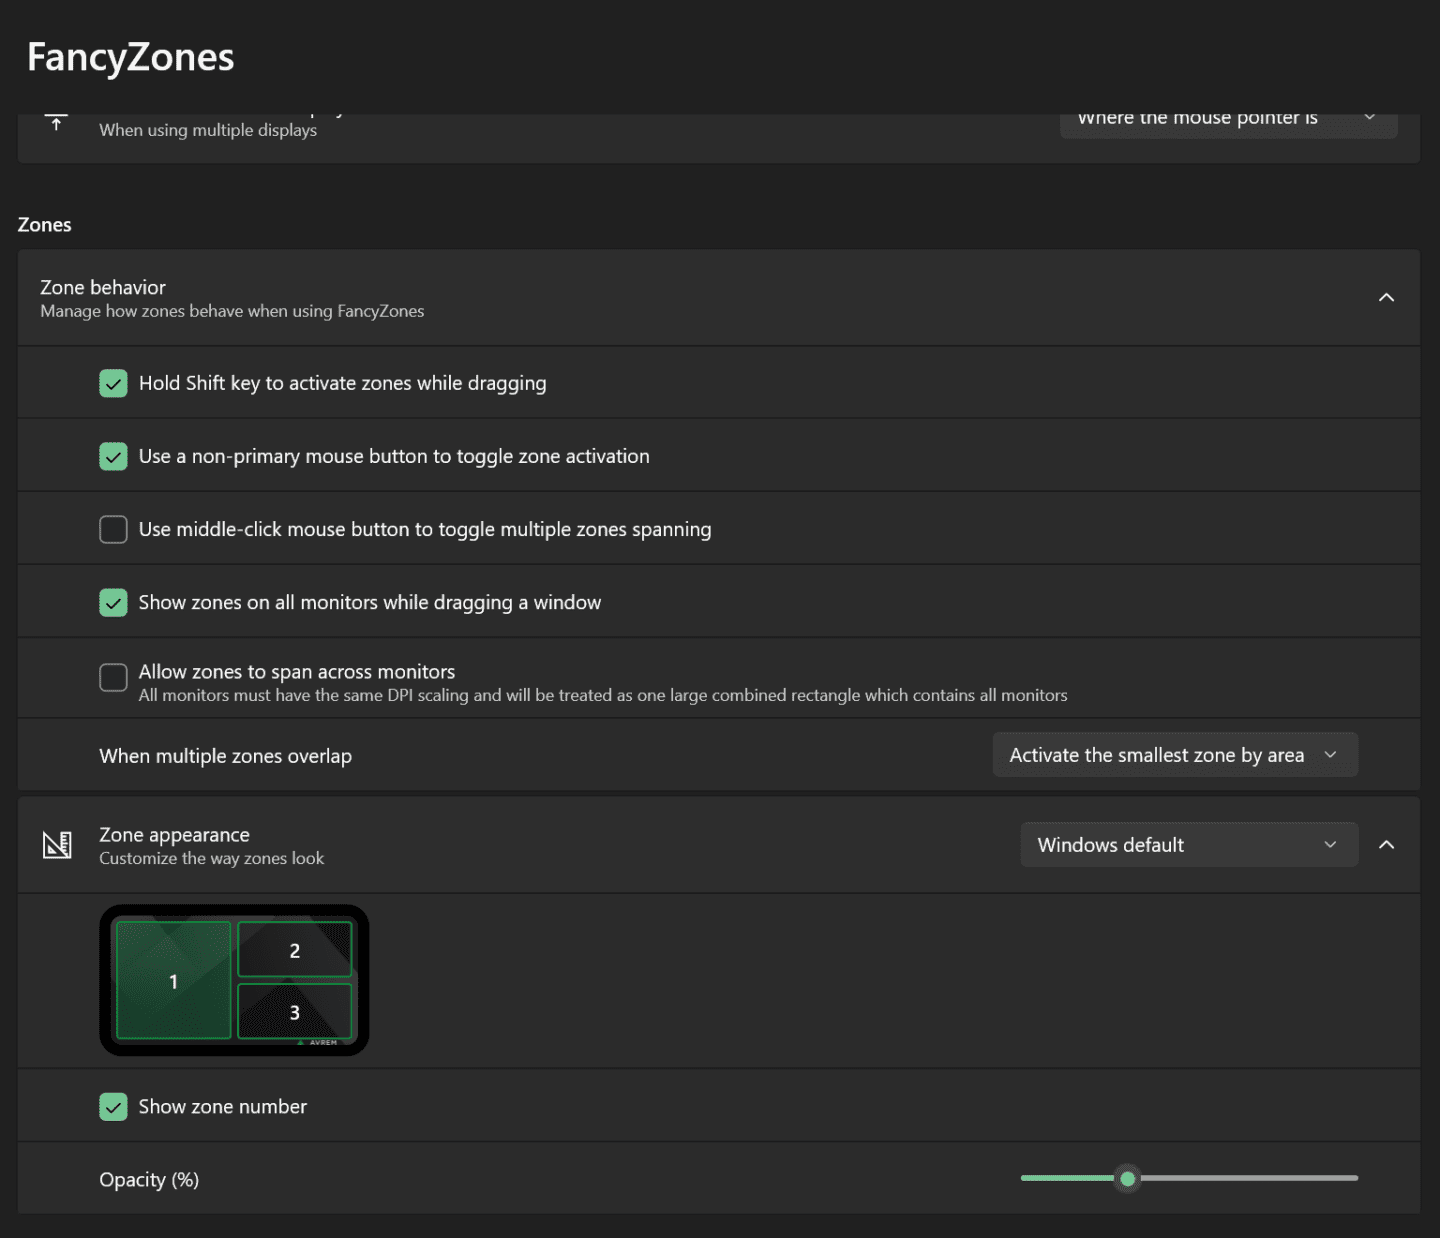Viewport: 1440px width, 1238px height.
Task: Click the Zone appearance pencil icon
Action: click(x=57, y=844)
